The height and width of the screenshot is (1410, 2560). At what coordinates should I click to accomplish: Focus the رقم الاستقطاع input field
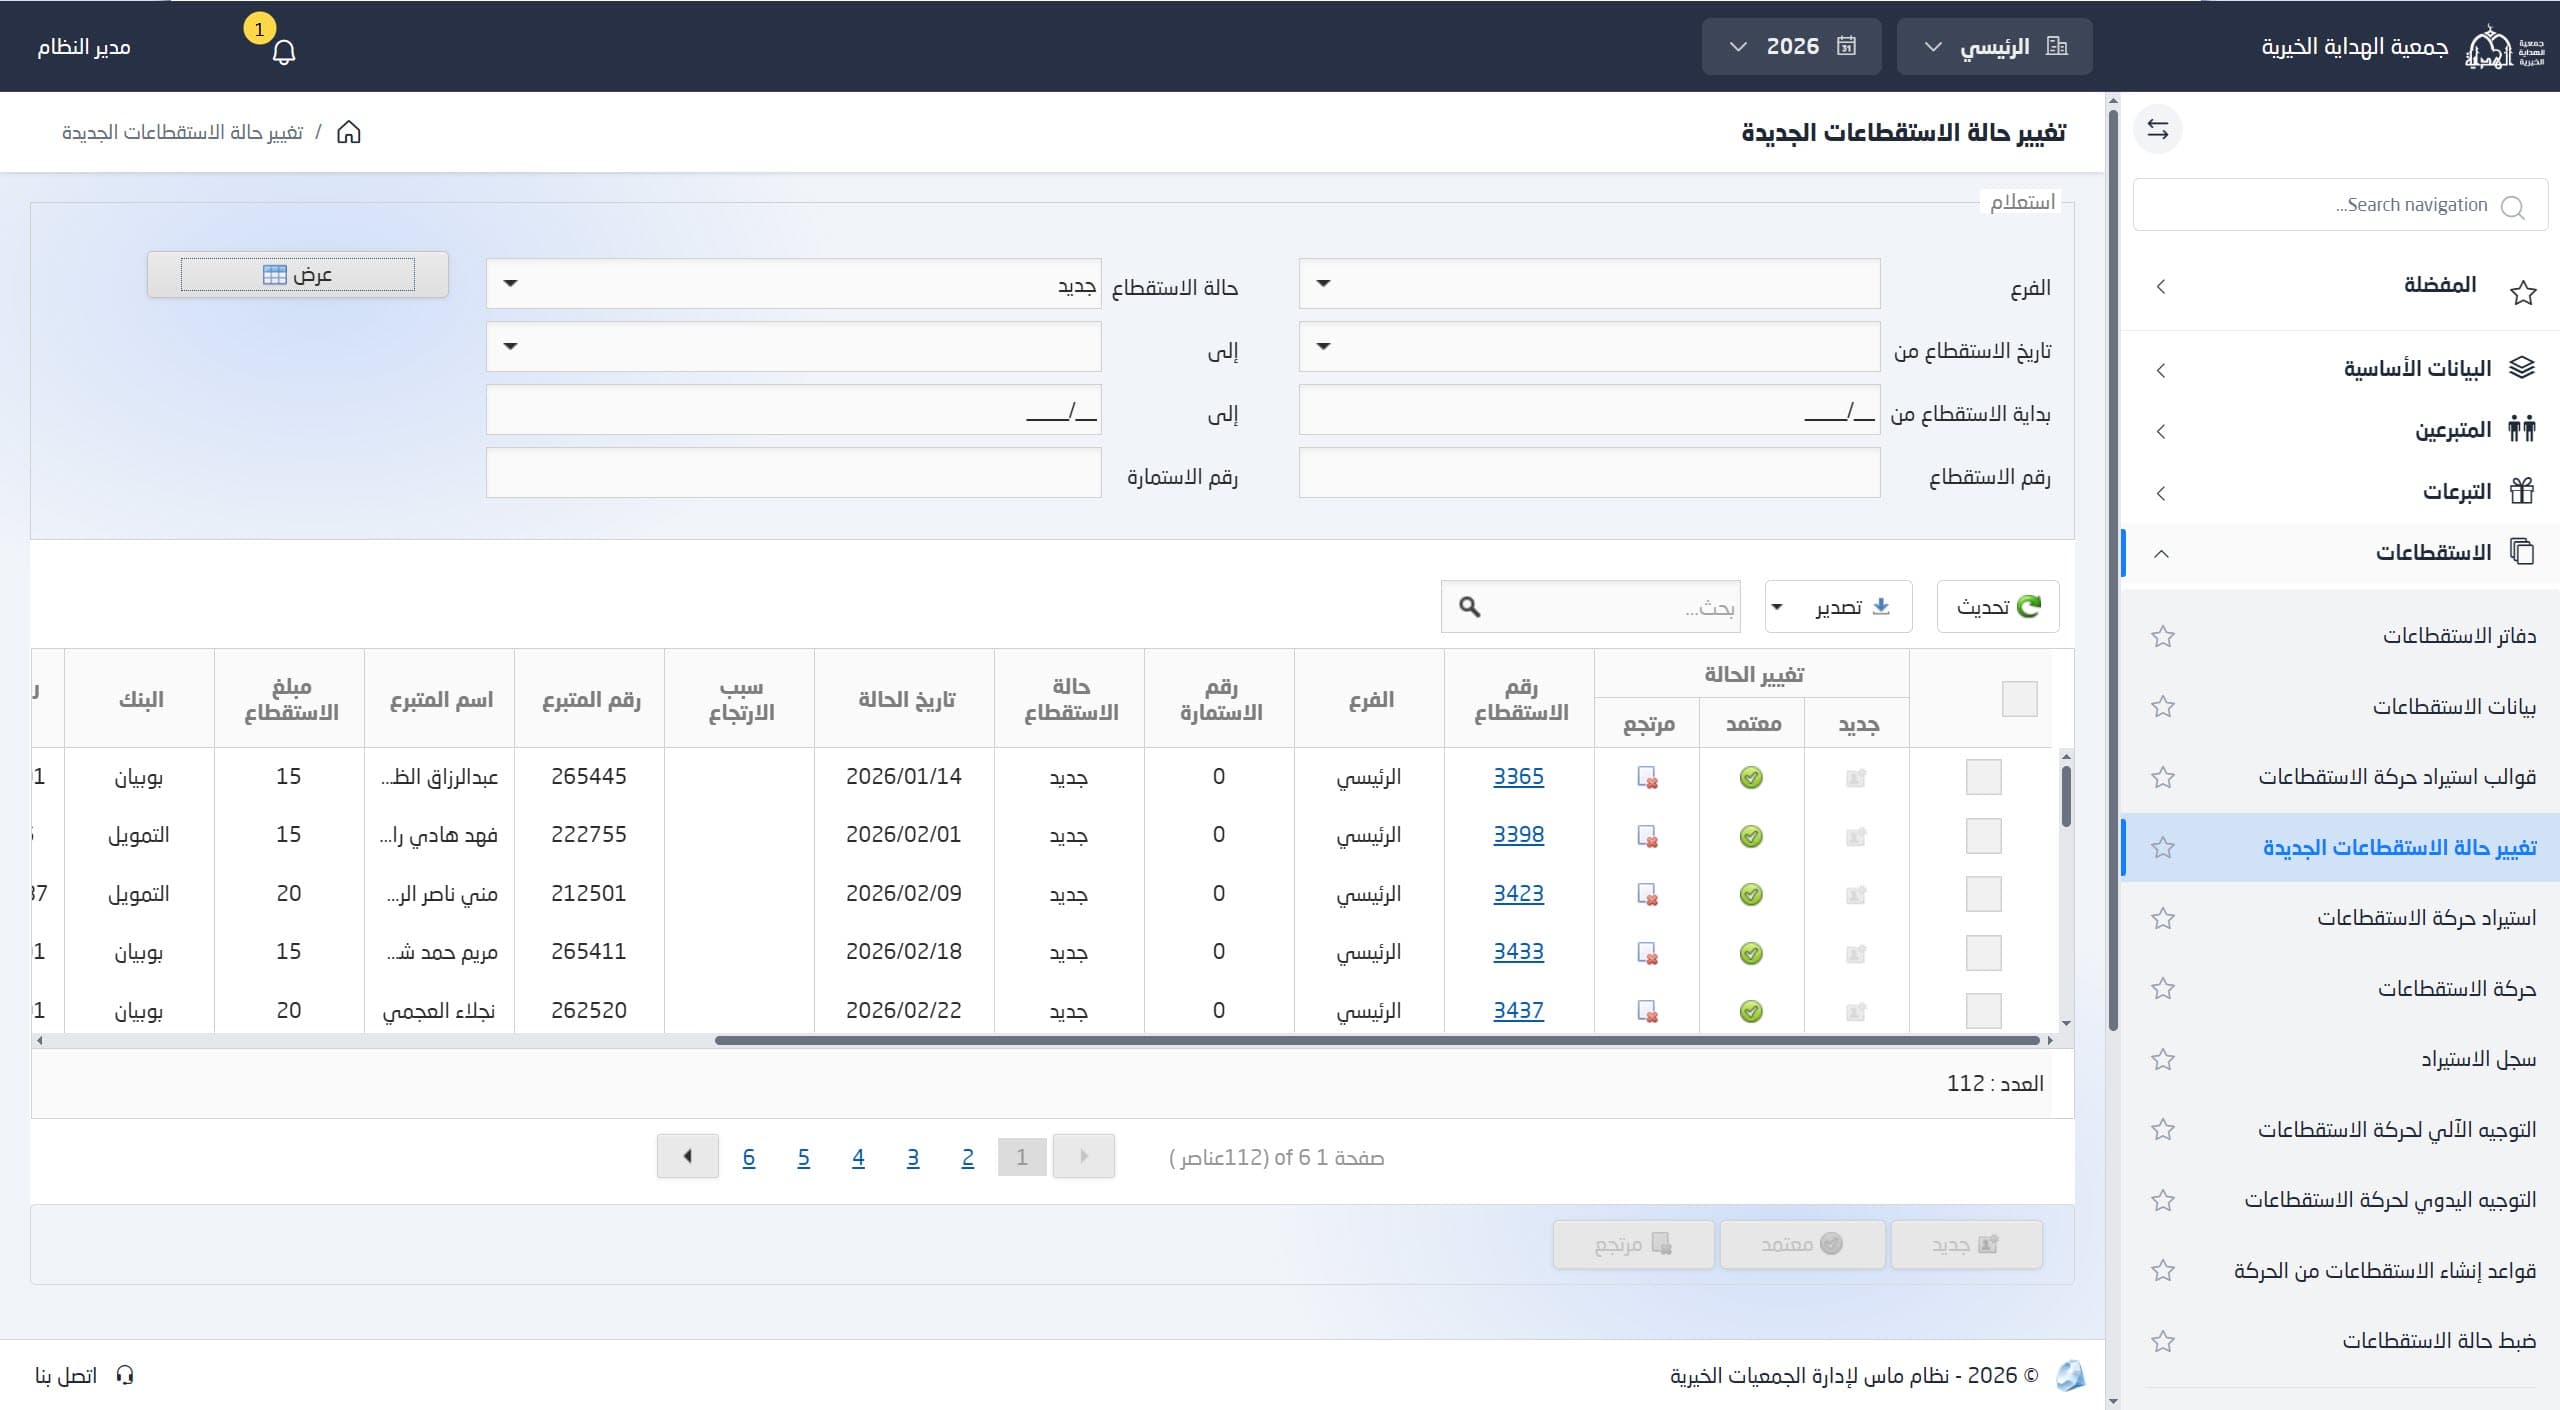(x=1589, y=473)
